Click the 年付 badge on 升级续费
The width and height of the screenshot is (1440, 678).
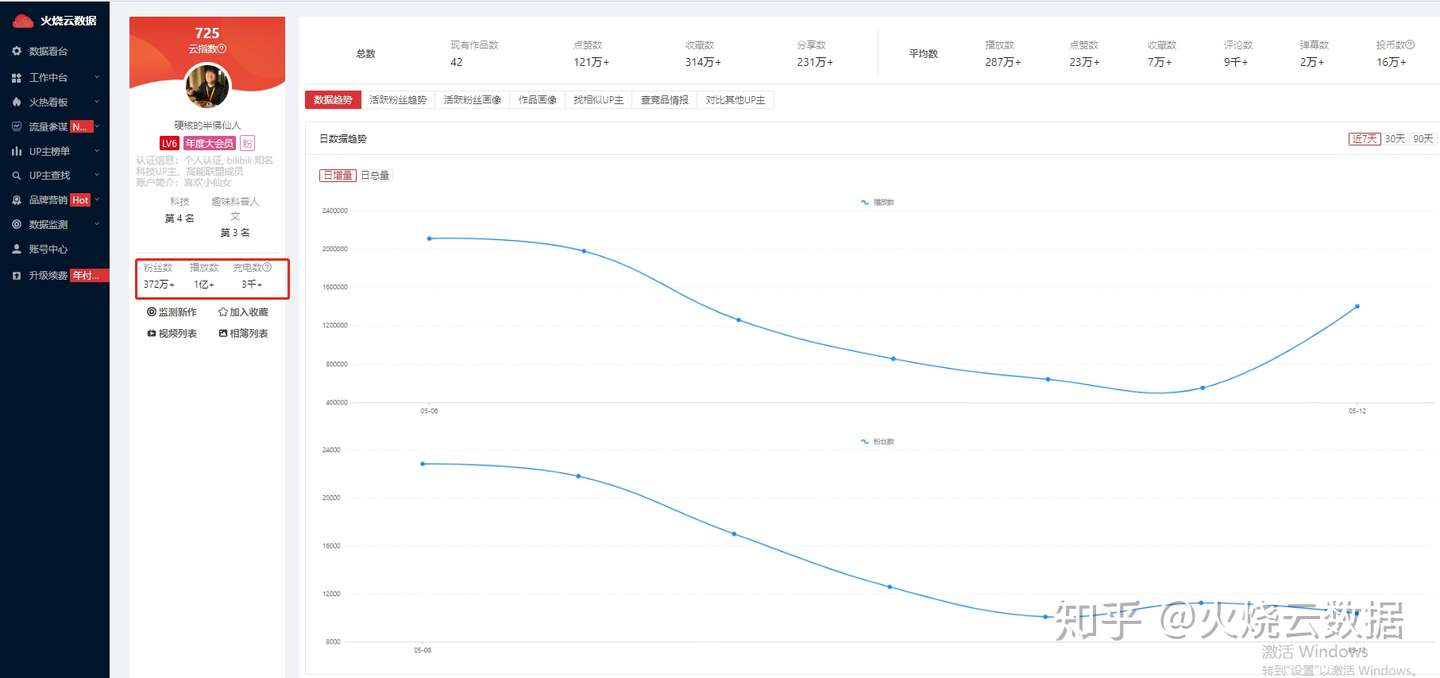(89, 275)
